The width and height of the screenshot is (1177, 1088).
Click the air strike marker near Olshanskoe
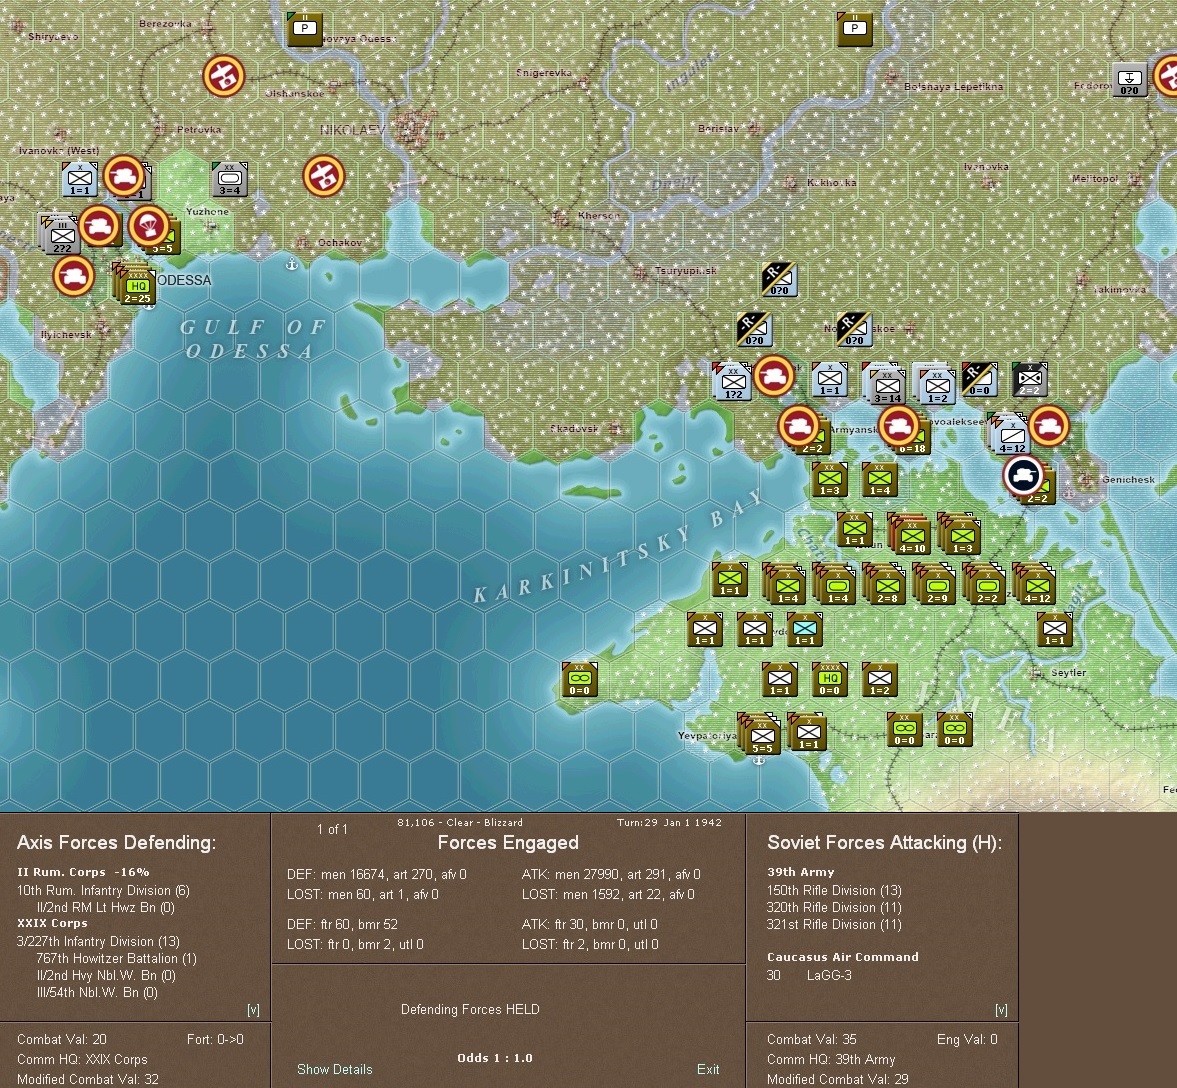(x=224, y=76)
